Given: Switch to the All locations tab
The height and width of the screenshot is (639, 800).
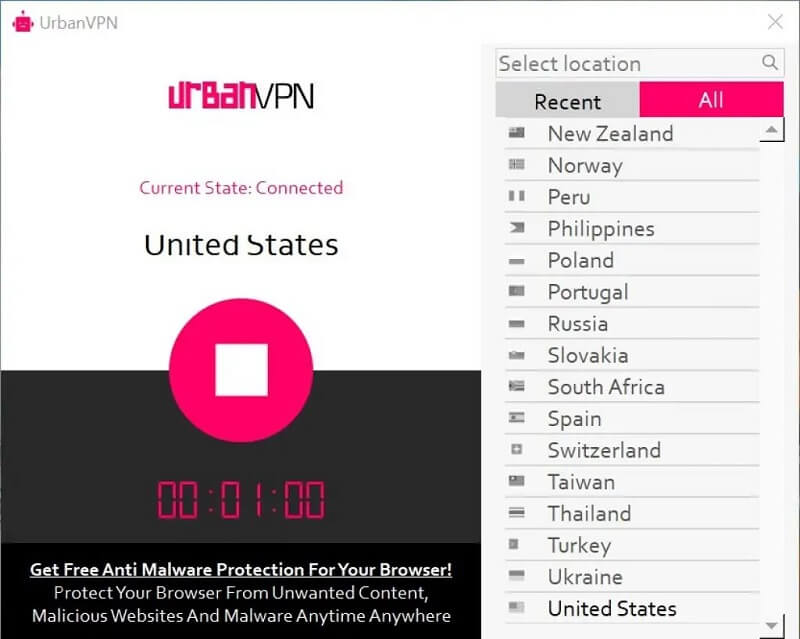Looking at the screenshot, I should pyautogui.click(x=711, y=101).
